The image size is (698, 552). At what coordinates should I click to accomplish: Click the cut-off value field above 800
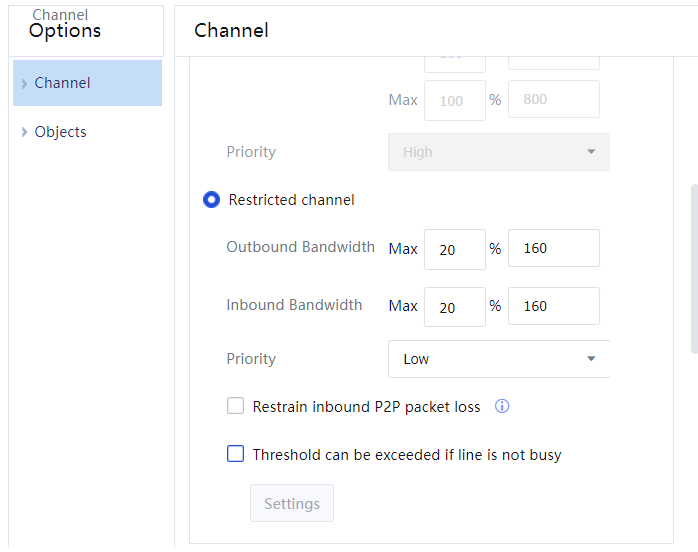[553, 65]
